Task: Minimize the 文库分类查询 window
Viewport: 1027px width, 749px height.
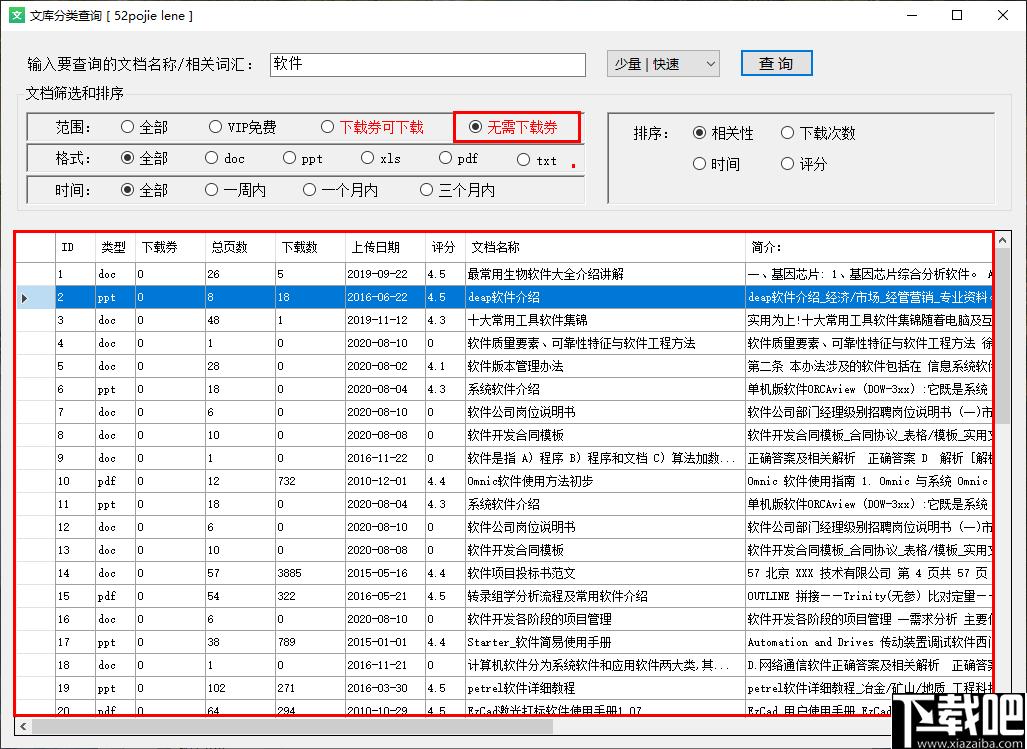Action: point(912,15)
